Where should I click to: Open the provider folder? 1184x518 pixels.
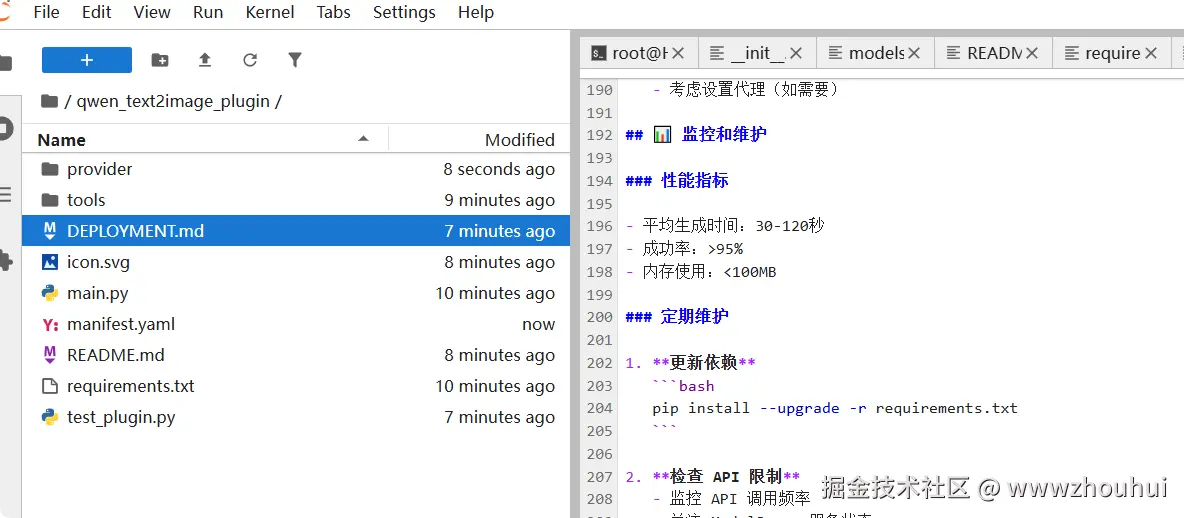click(x=296, y=169)
